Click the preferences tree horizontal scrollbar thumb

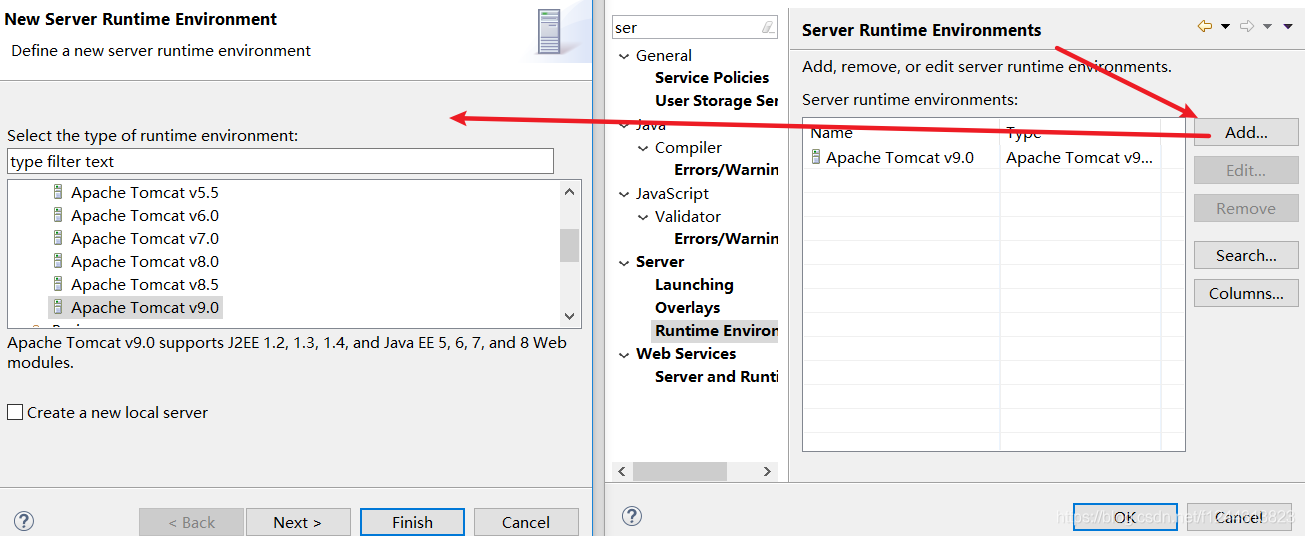tap(680, 471)
